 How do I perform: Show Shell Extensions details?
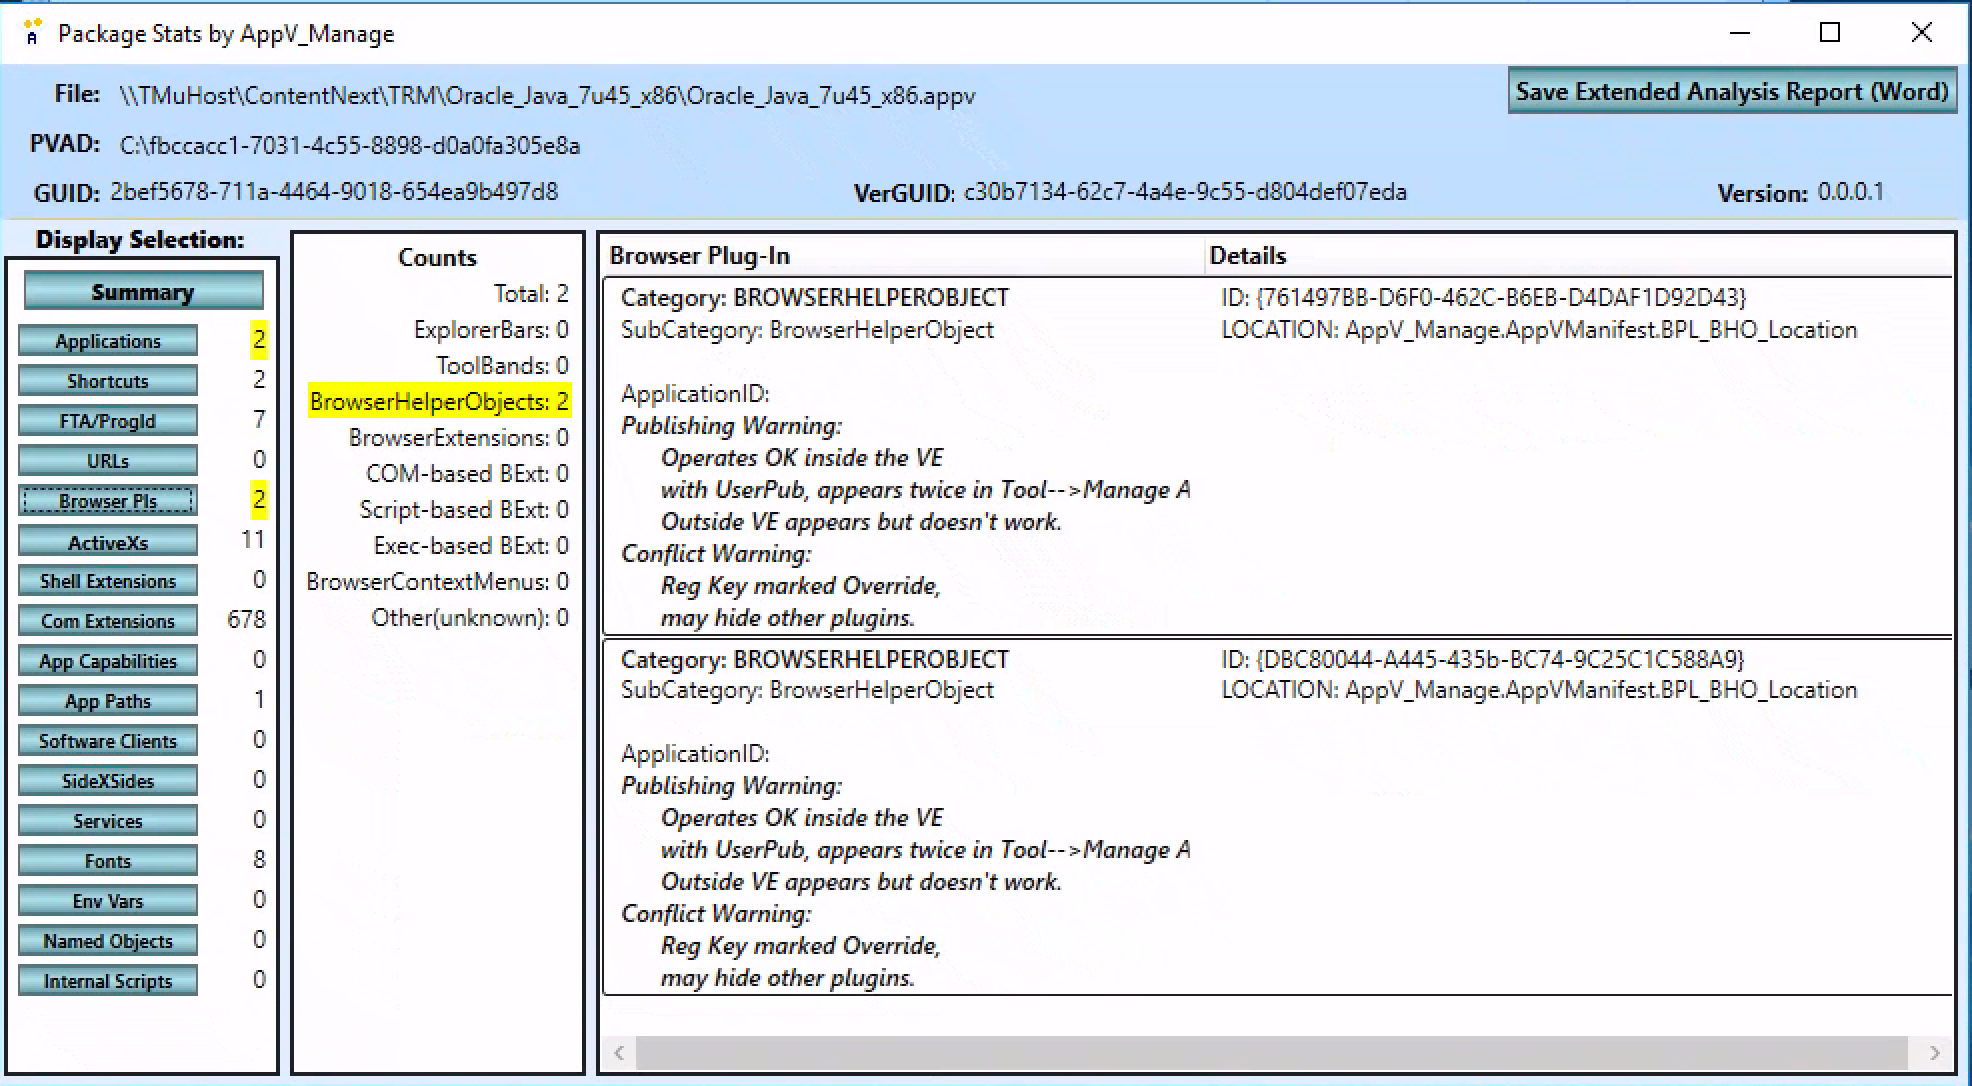pyautogui.click(x=108, y=580)
